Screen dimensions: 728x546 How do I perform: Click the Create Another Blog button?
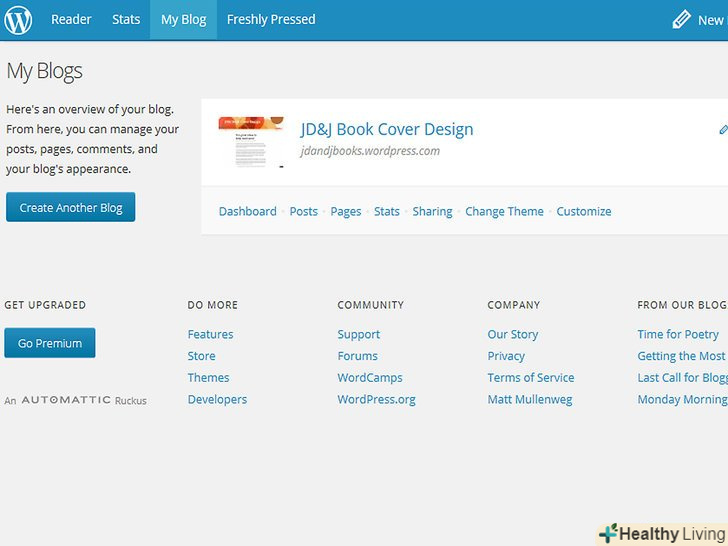pyautogui.click(x=71, y=207)
